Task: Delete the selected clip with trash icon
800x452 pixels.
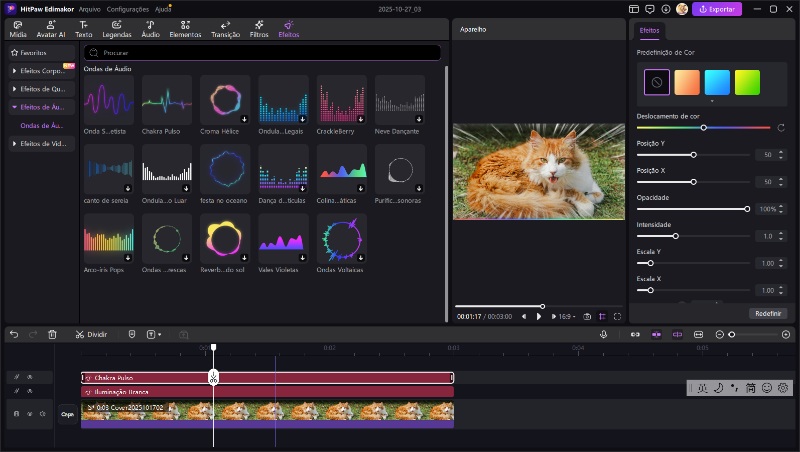Action: coord(52,334)
